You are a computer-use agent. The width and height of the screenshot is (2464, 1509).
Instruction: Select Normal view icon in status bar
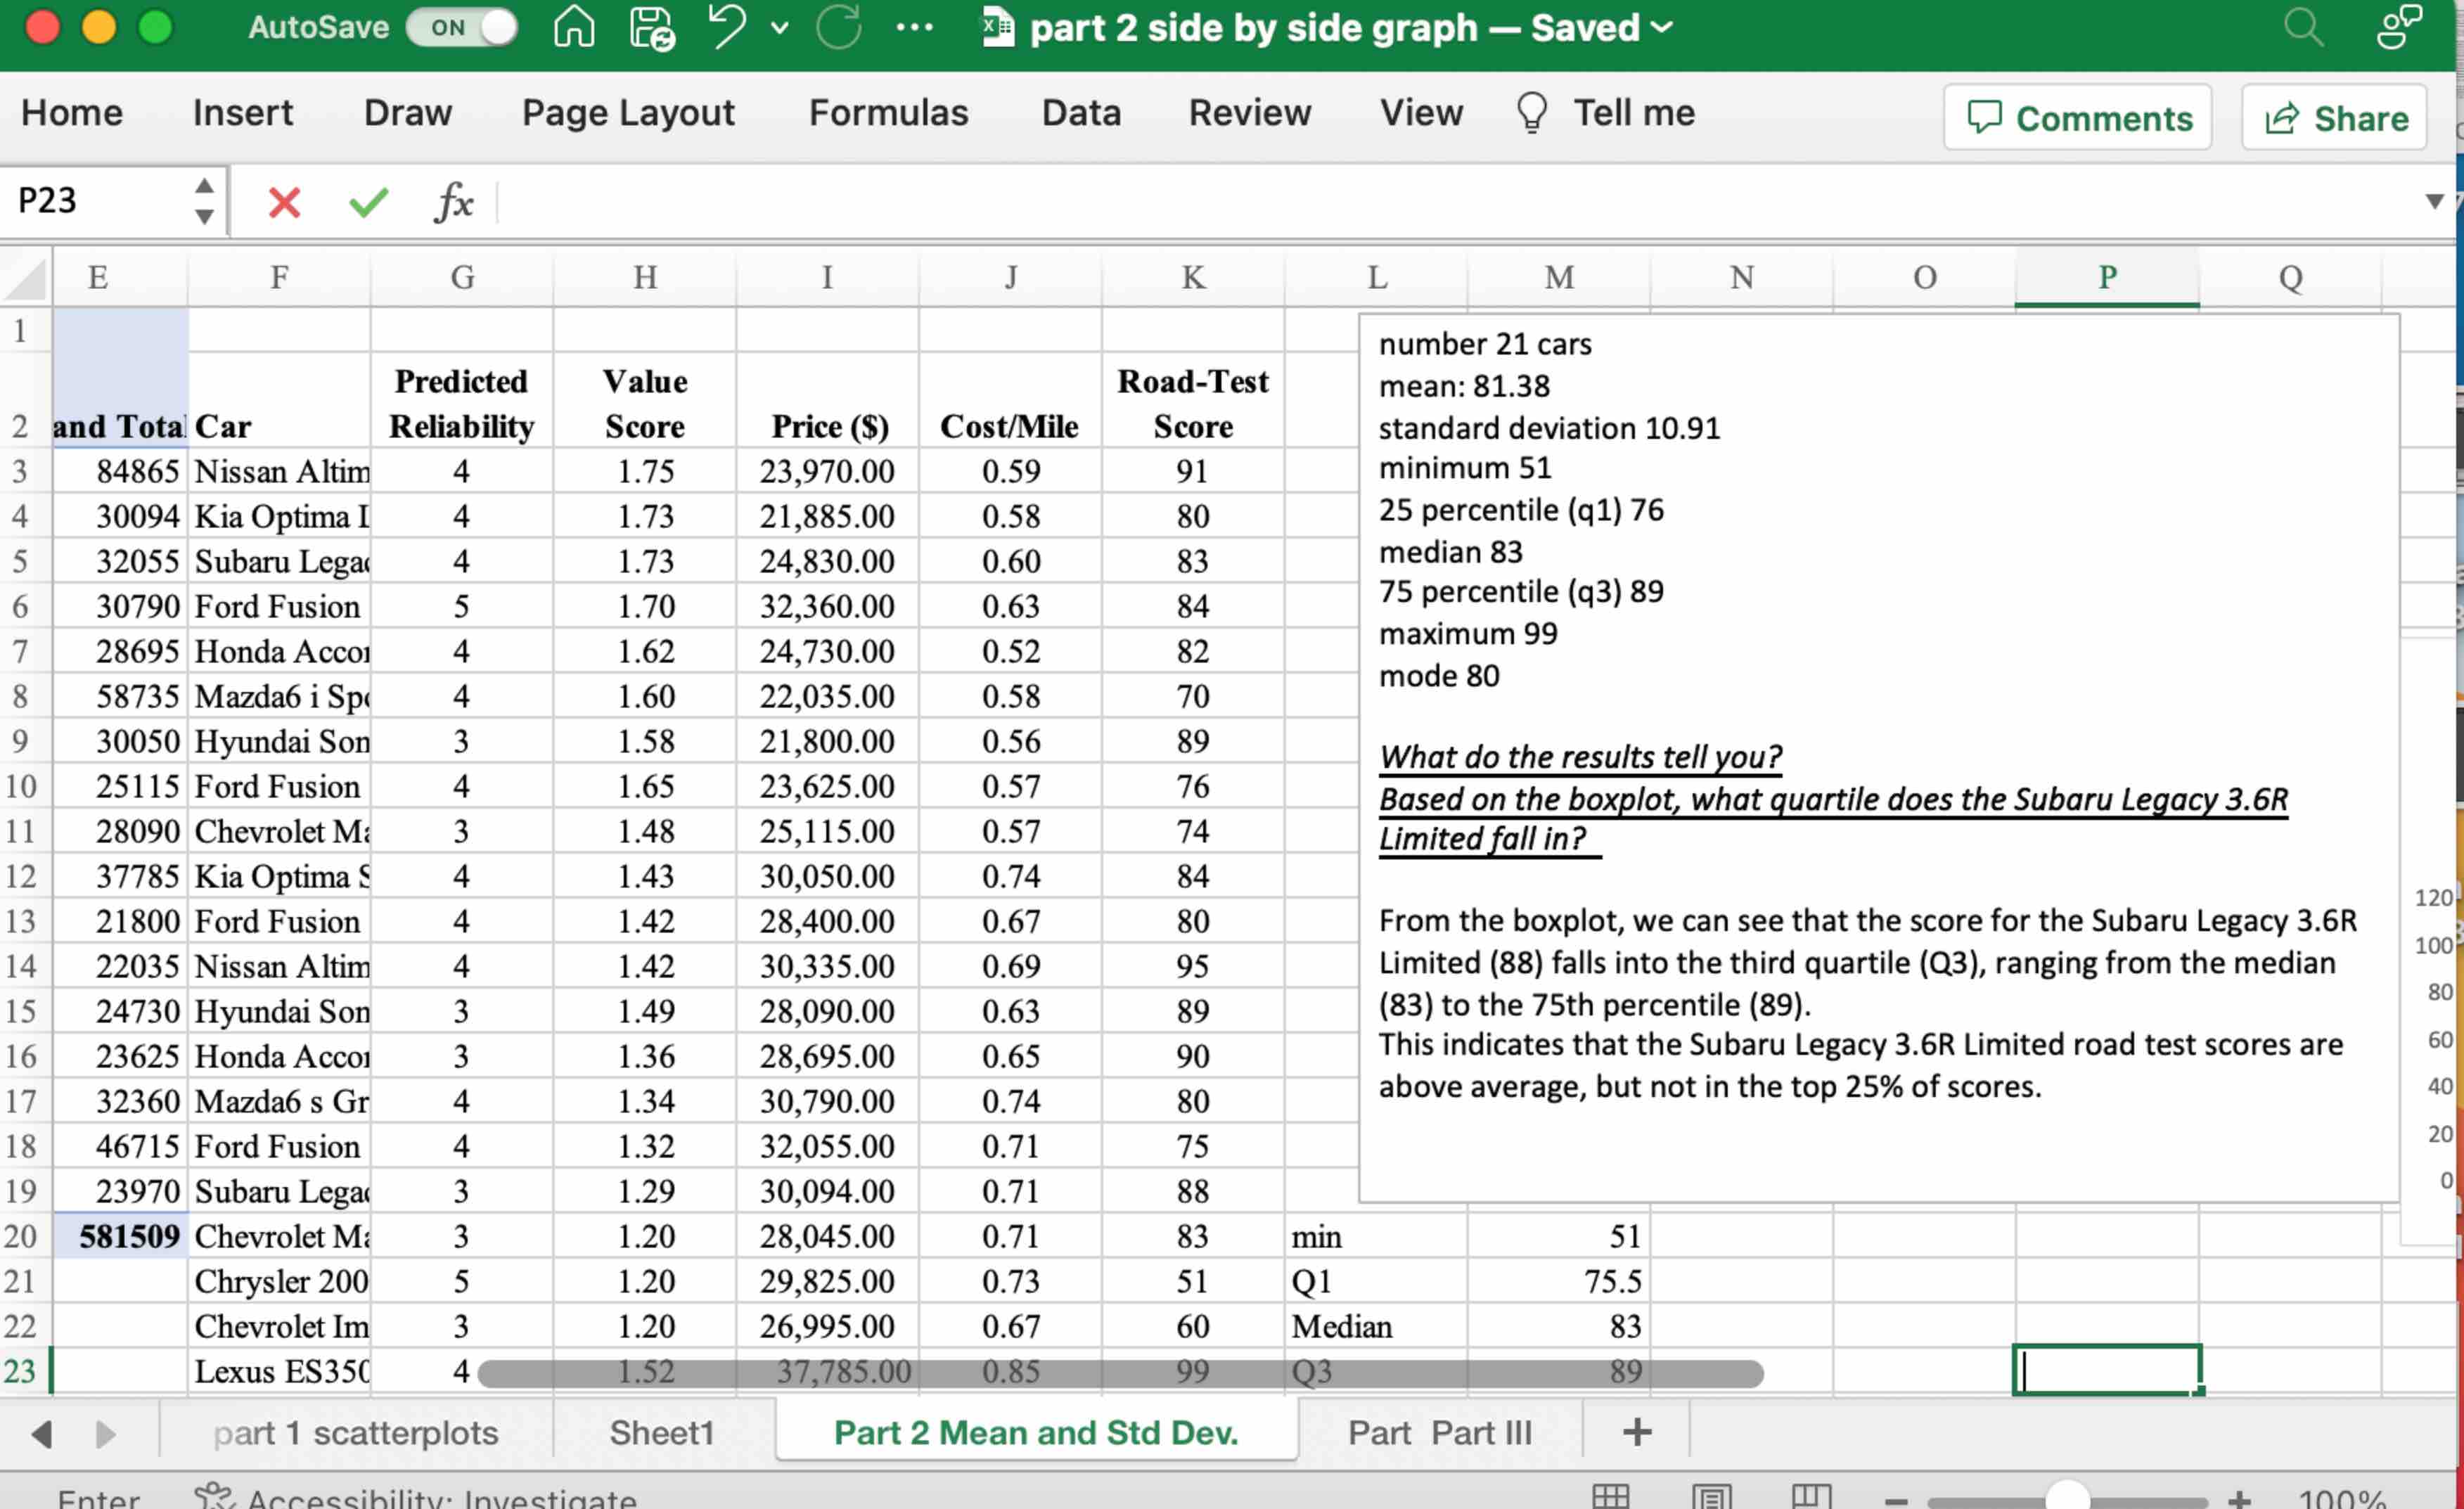(1610, 1494)
